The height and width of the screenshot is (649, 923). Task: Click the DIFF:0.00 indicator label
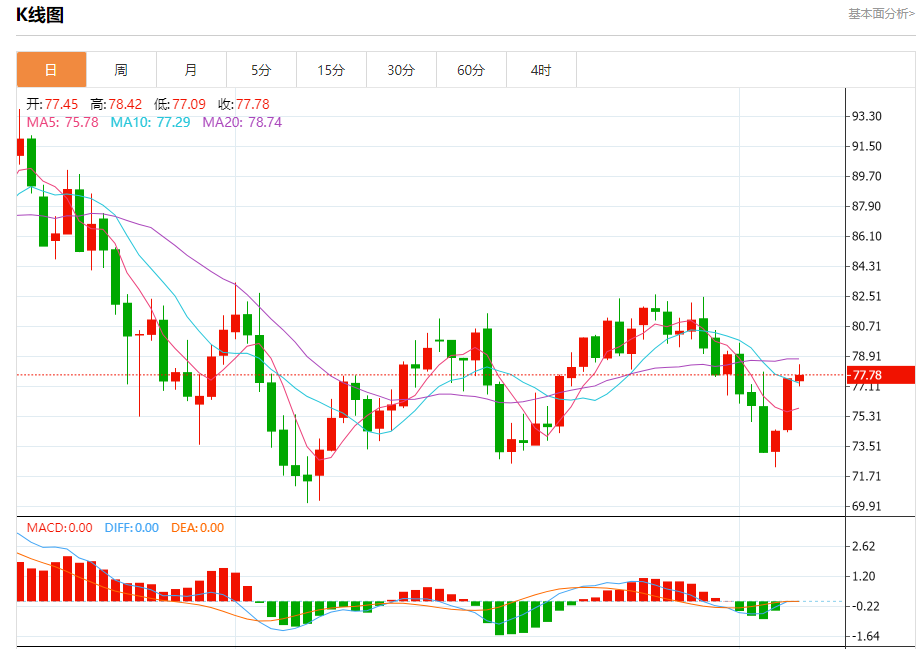tap(132, 528)
